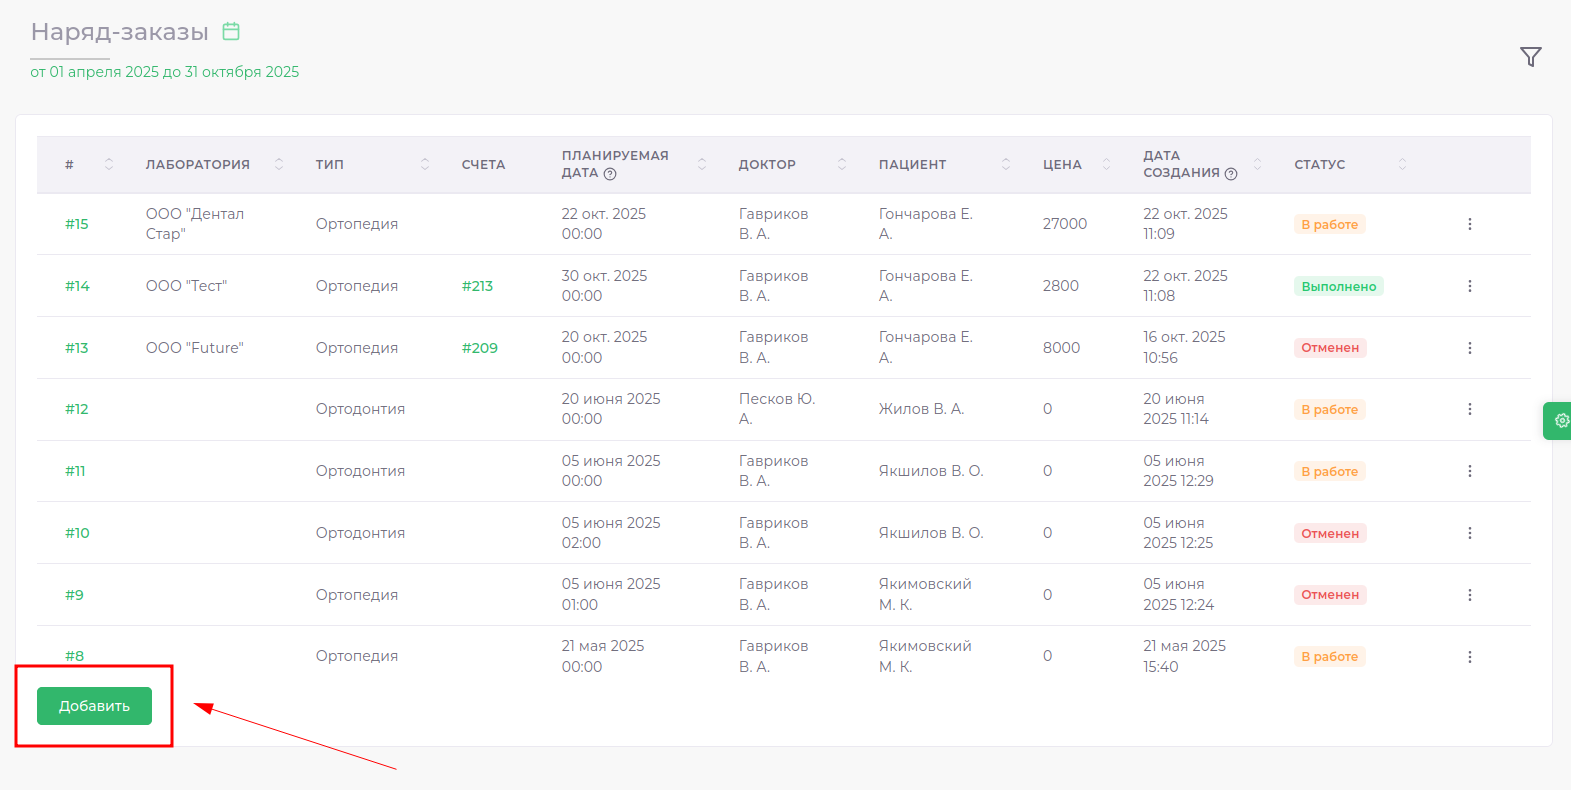Open the green settings gear side tab
Image resolution: width=1571 pixels, height=790 pixels.
[1560, 421]
